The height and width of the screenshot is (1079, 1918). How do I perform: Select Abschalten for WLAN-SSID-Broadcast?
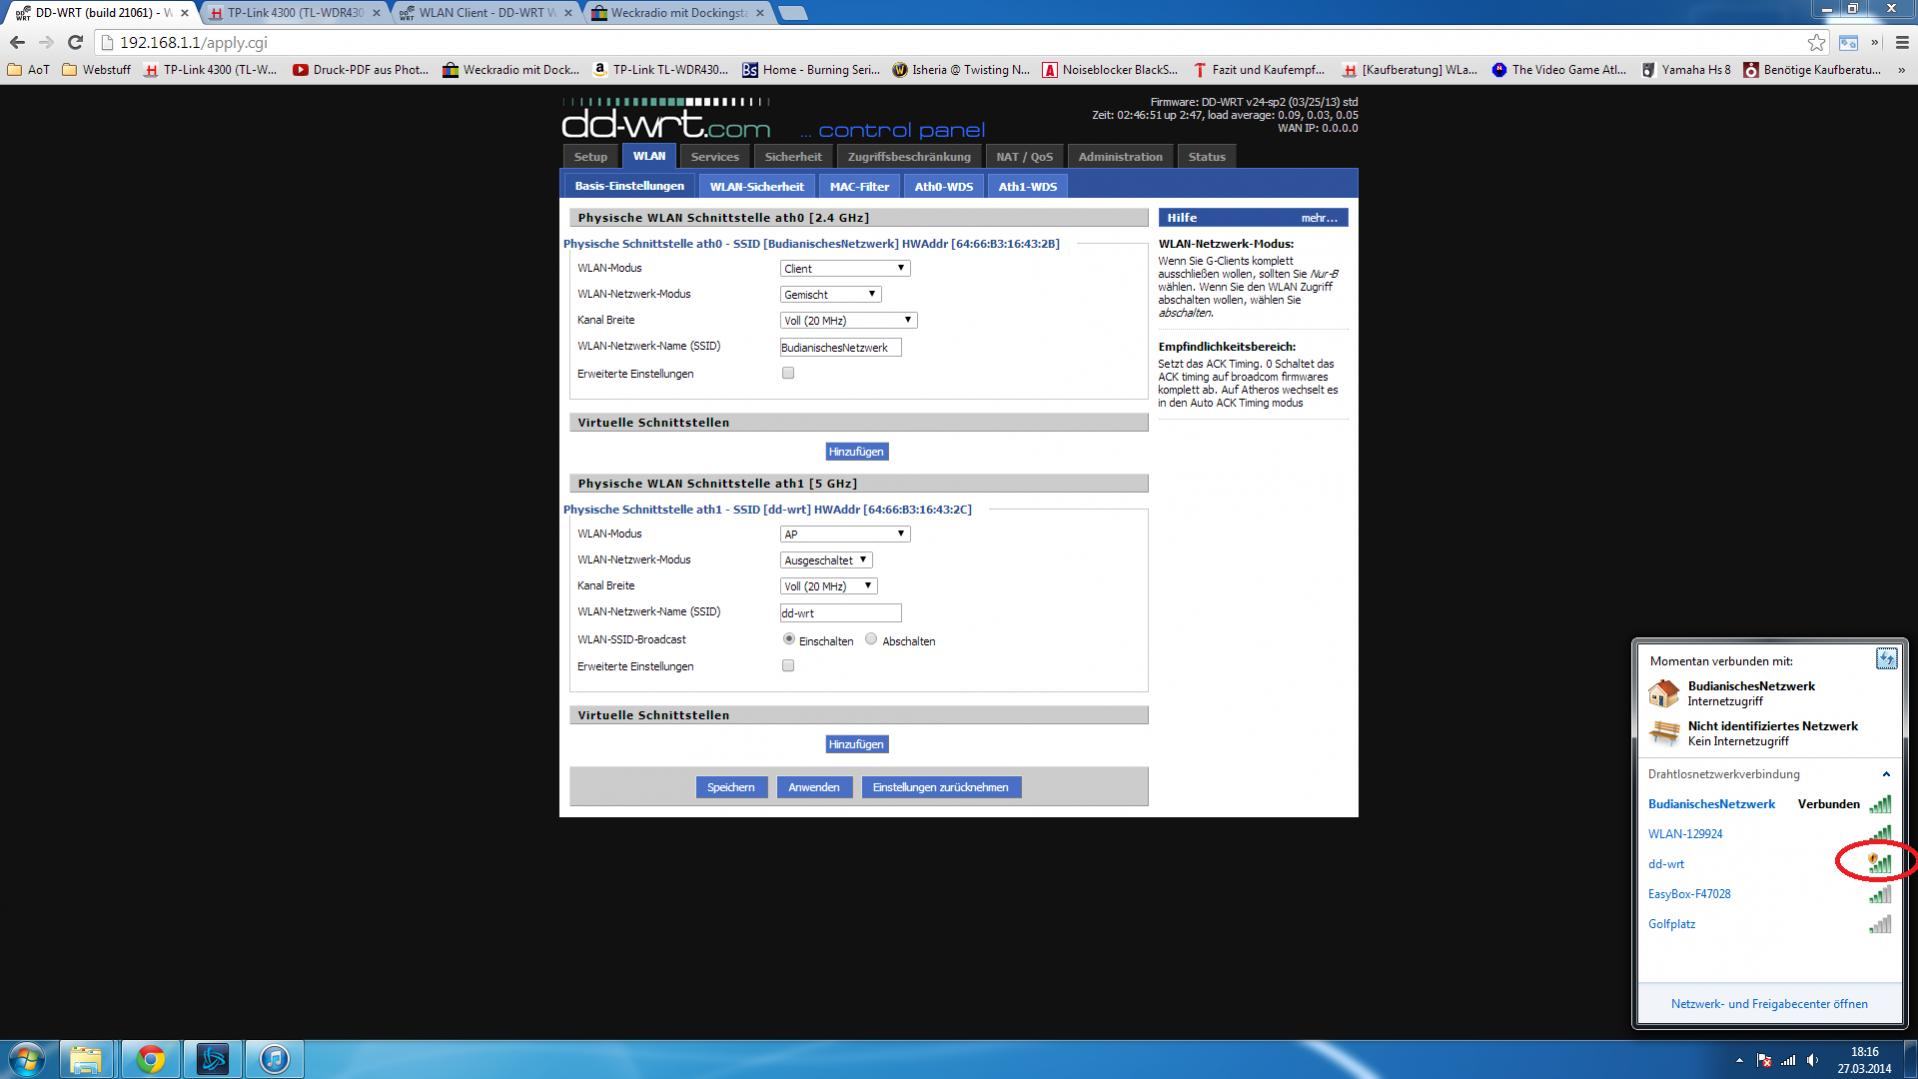[871, 639]
